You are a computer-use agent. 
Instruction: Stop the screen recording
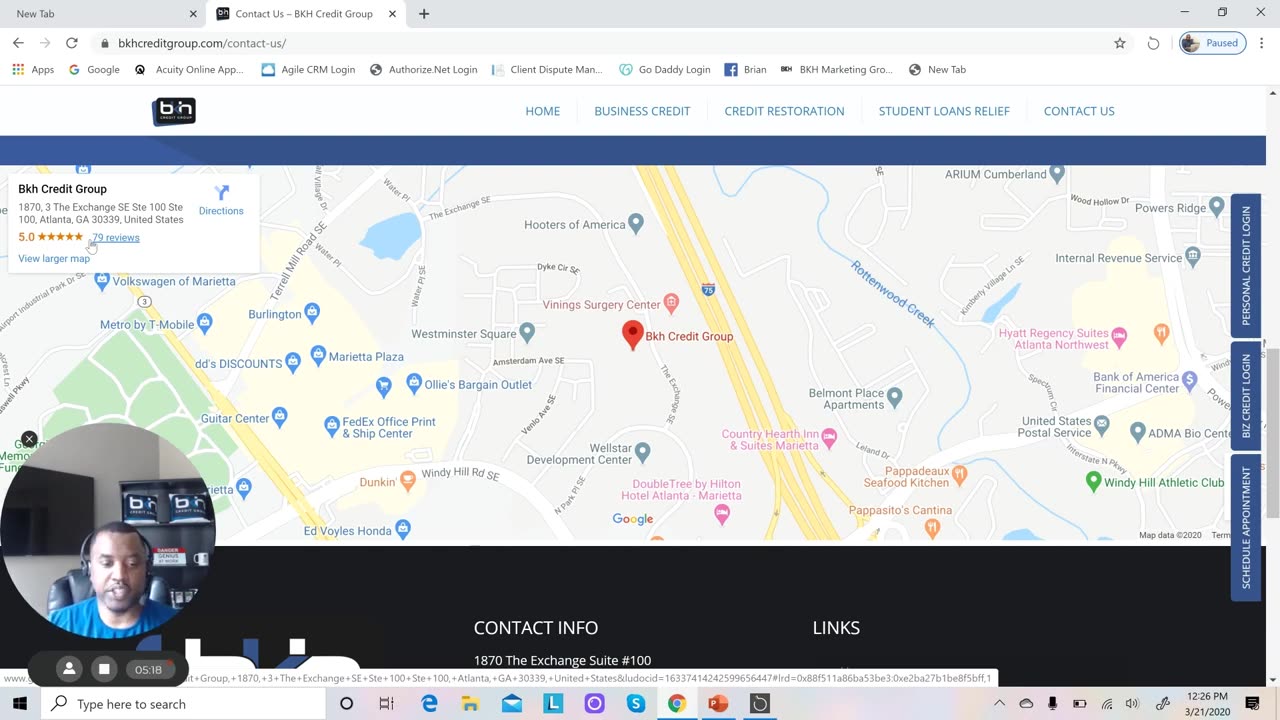pyautogui.click(x=104, y=669)
